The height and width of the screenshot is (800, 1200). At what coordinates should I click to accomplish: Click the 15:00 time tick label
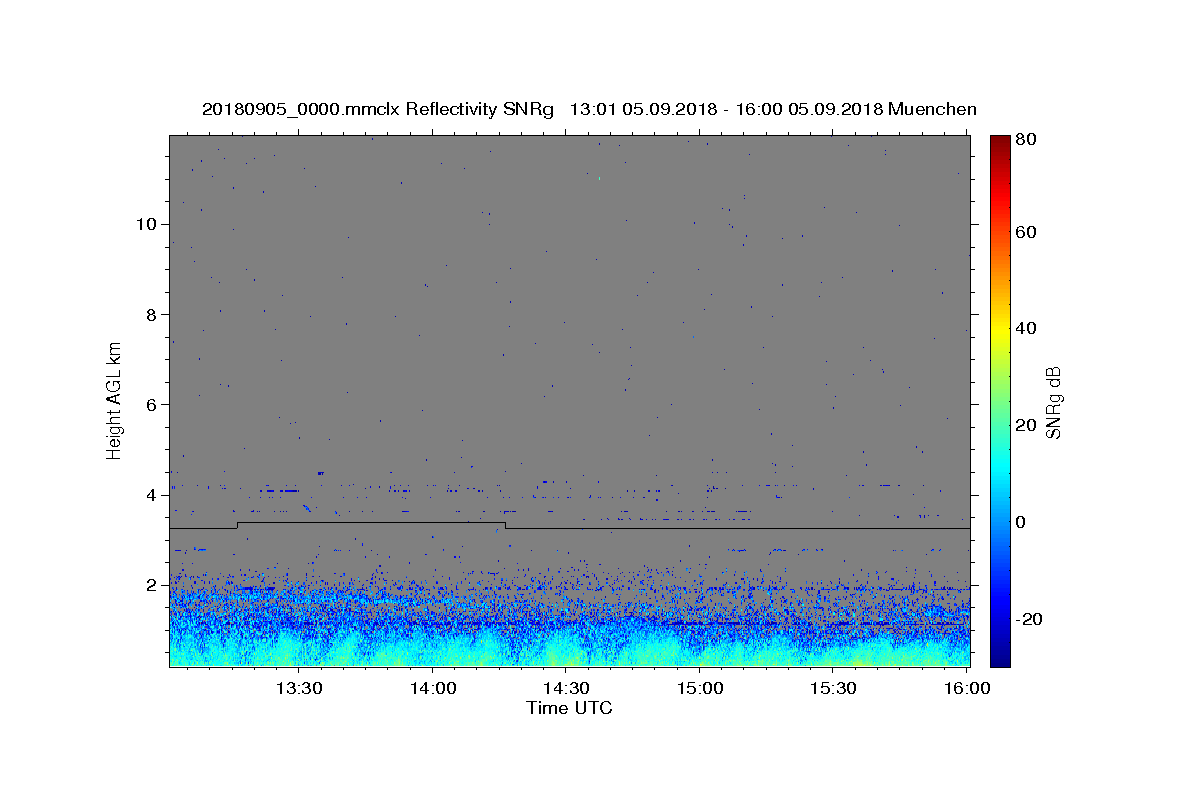(700, 689)
